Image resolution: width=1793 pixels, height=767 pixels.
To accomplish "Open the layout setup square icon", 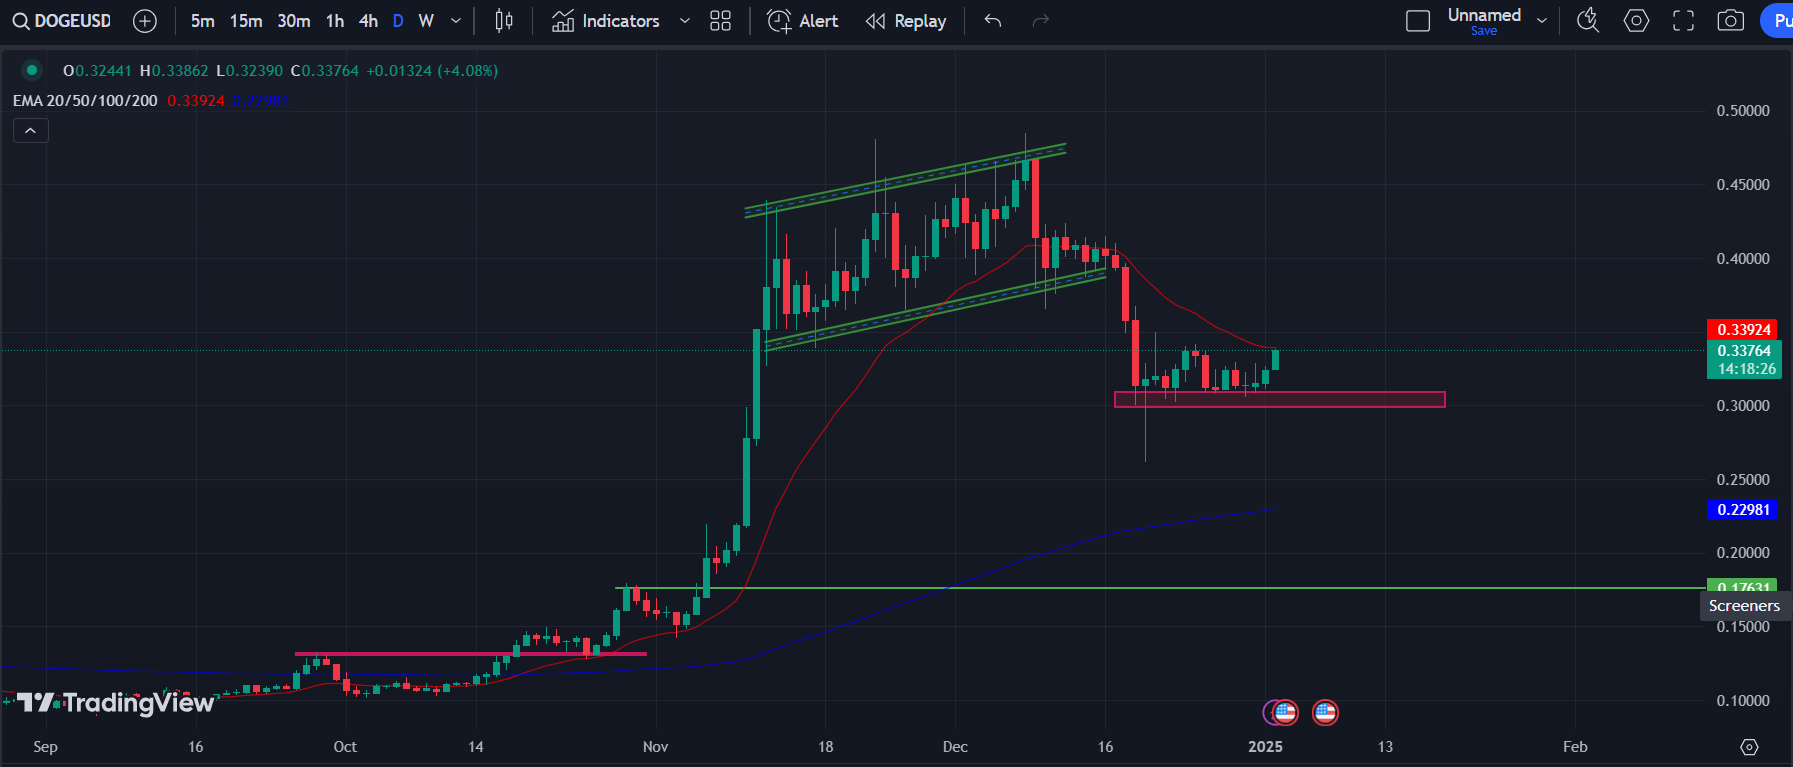I will pos(1418,21).
